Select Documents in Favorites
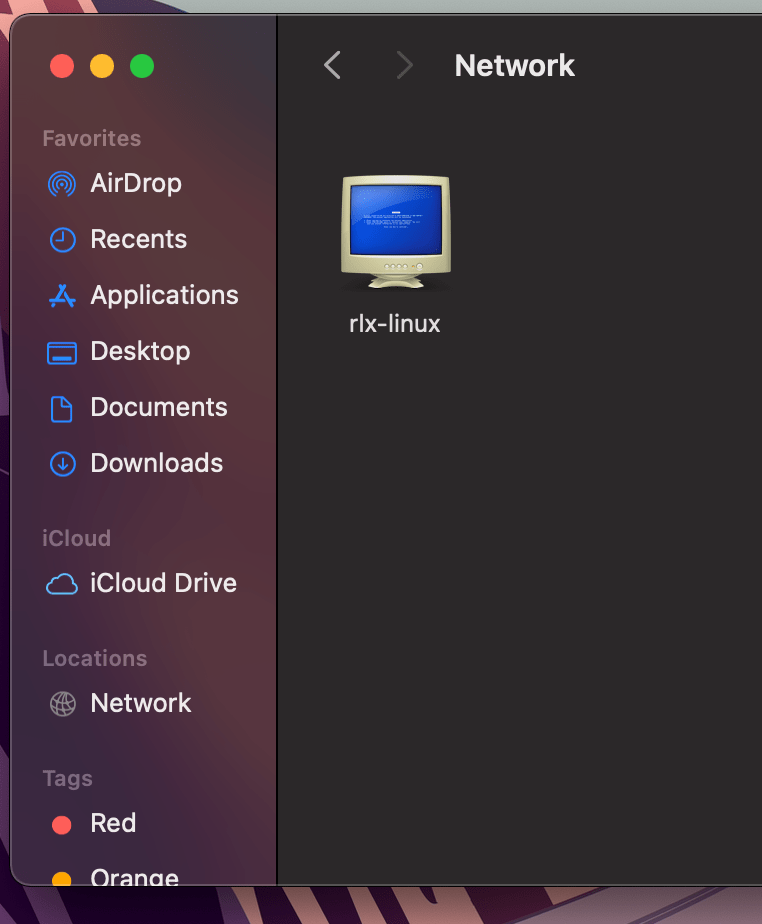The image size is (762, 924). (x=159, y=407)
